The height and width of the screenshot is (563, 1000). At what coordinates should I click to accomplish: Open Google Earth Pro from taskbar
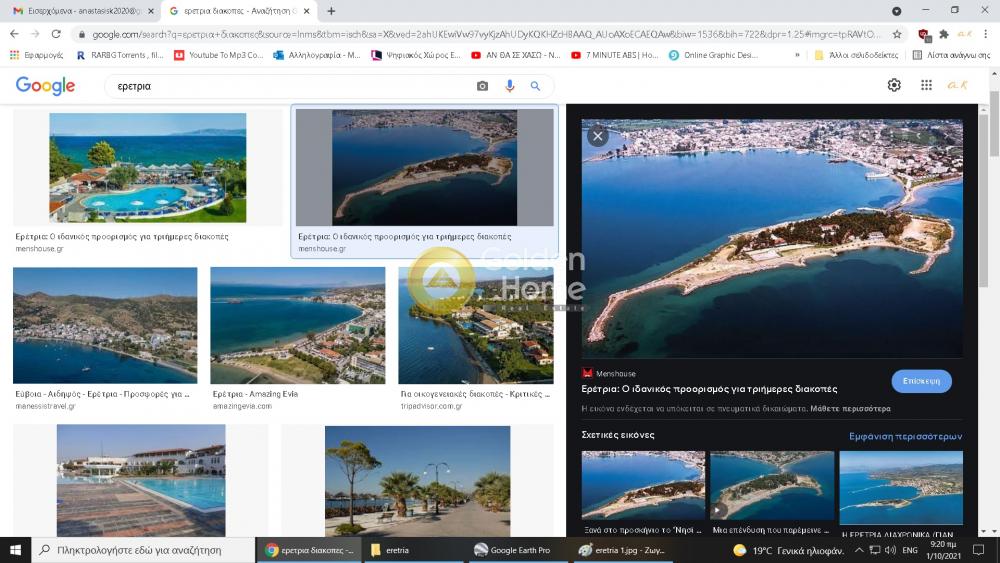coord(512,550)
